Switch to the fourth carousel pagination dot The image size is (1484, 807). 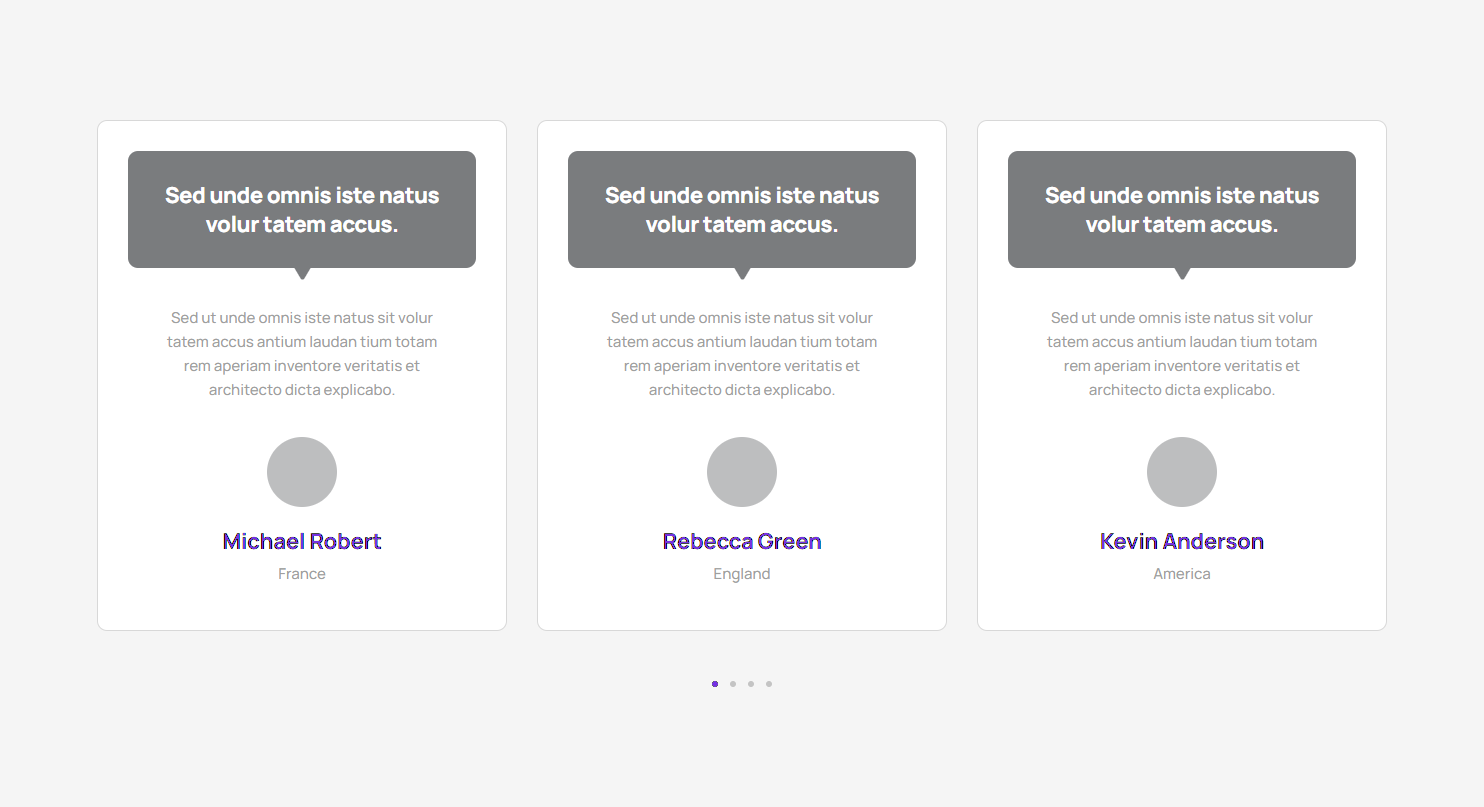tap(769, 684)
